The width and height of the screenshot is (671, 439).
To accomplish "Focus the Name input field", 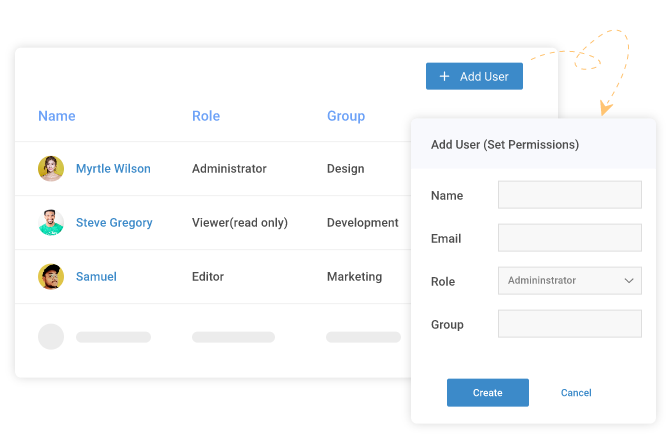I will click(x=569, y=195).
